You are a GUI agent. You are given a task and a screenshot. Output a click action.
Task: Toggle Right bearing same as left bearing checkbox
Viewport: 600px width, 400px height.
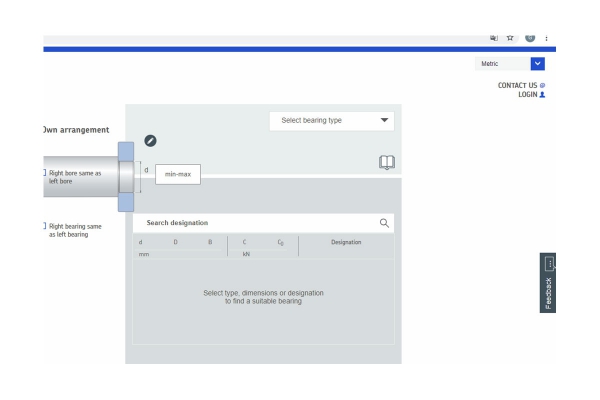[44, 226]
